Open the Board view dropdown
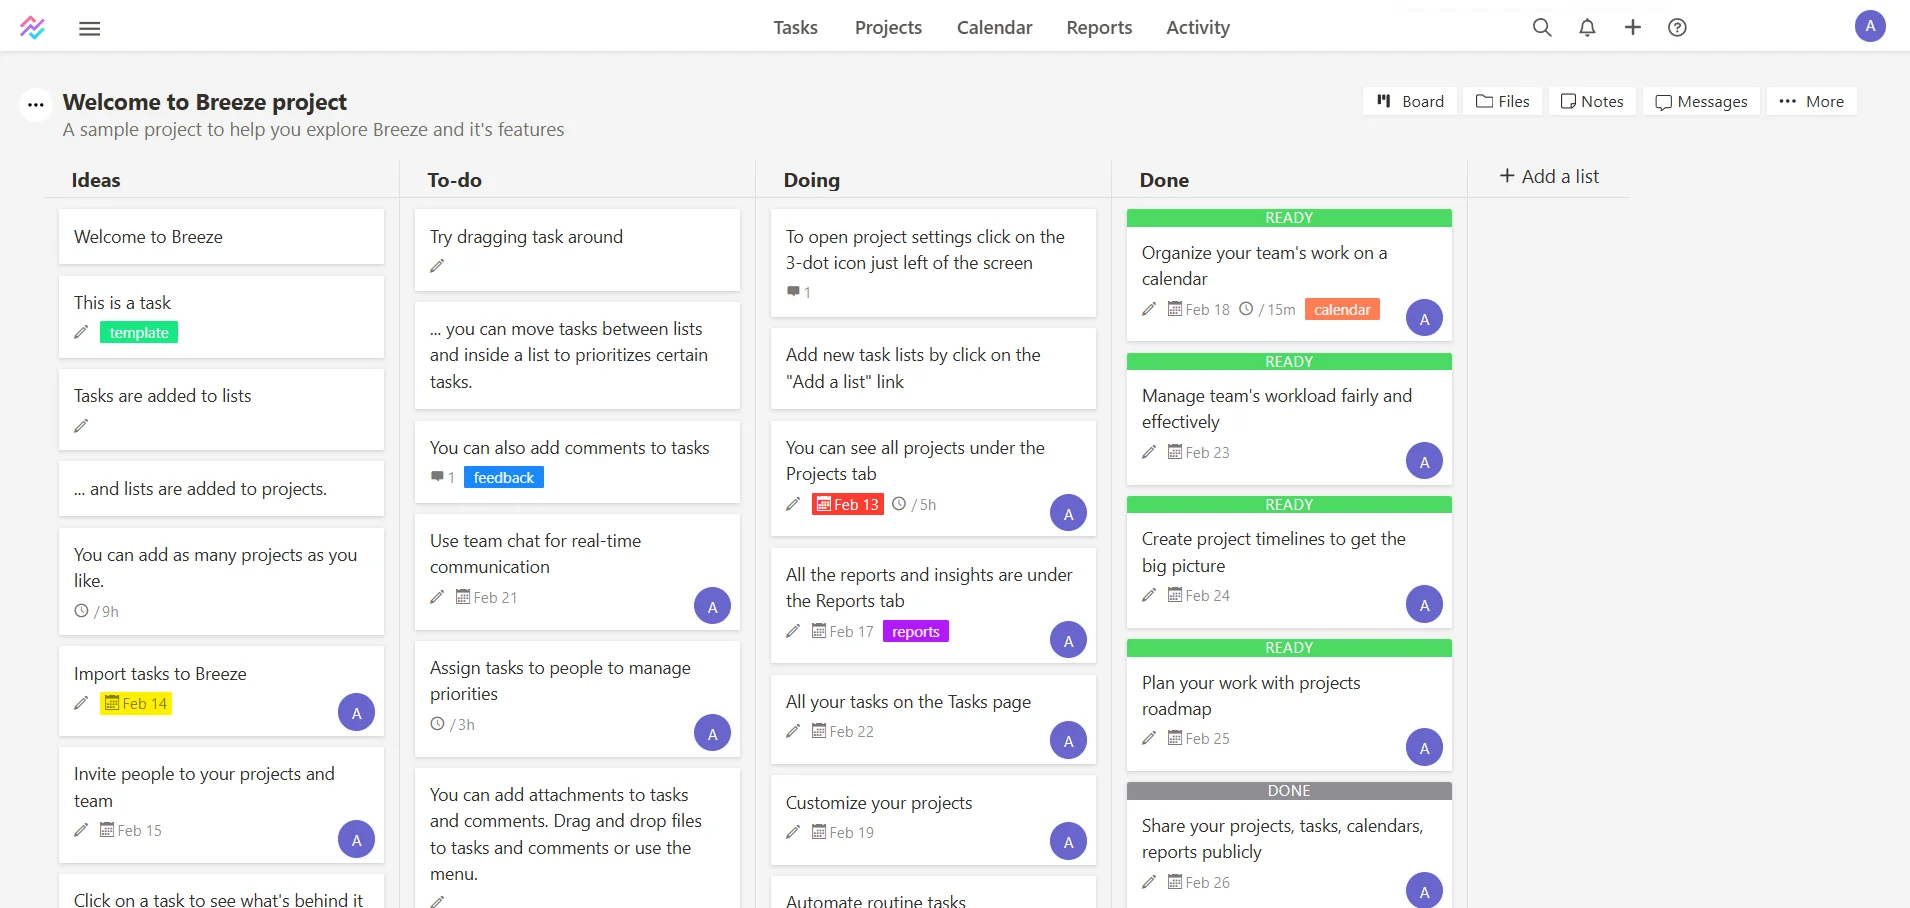Screen dimensions: 1910x908 (x=1410, y=101)
